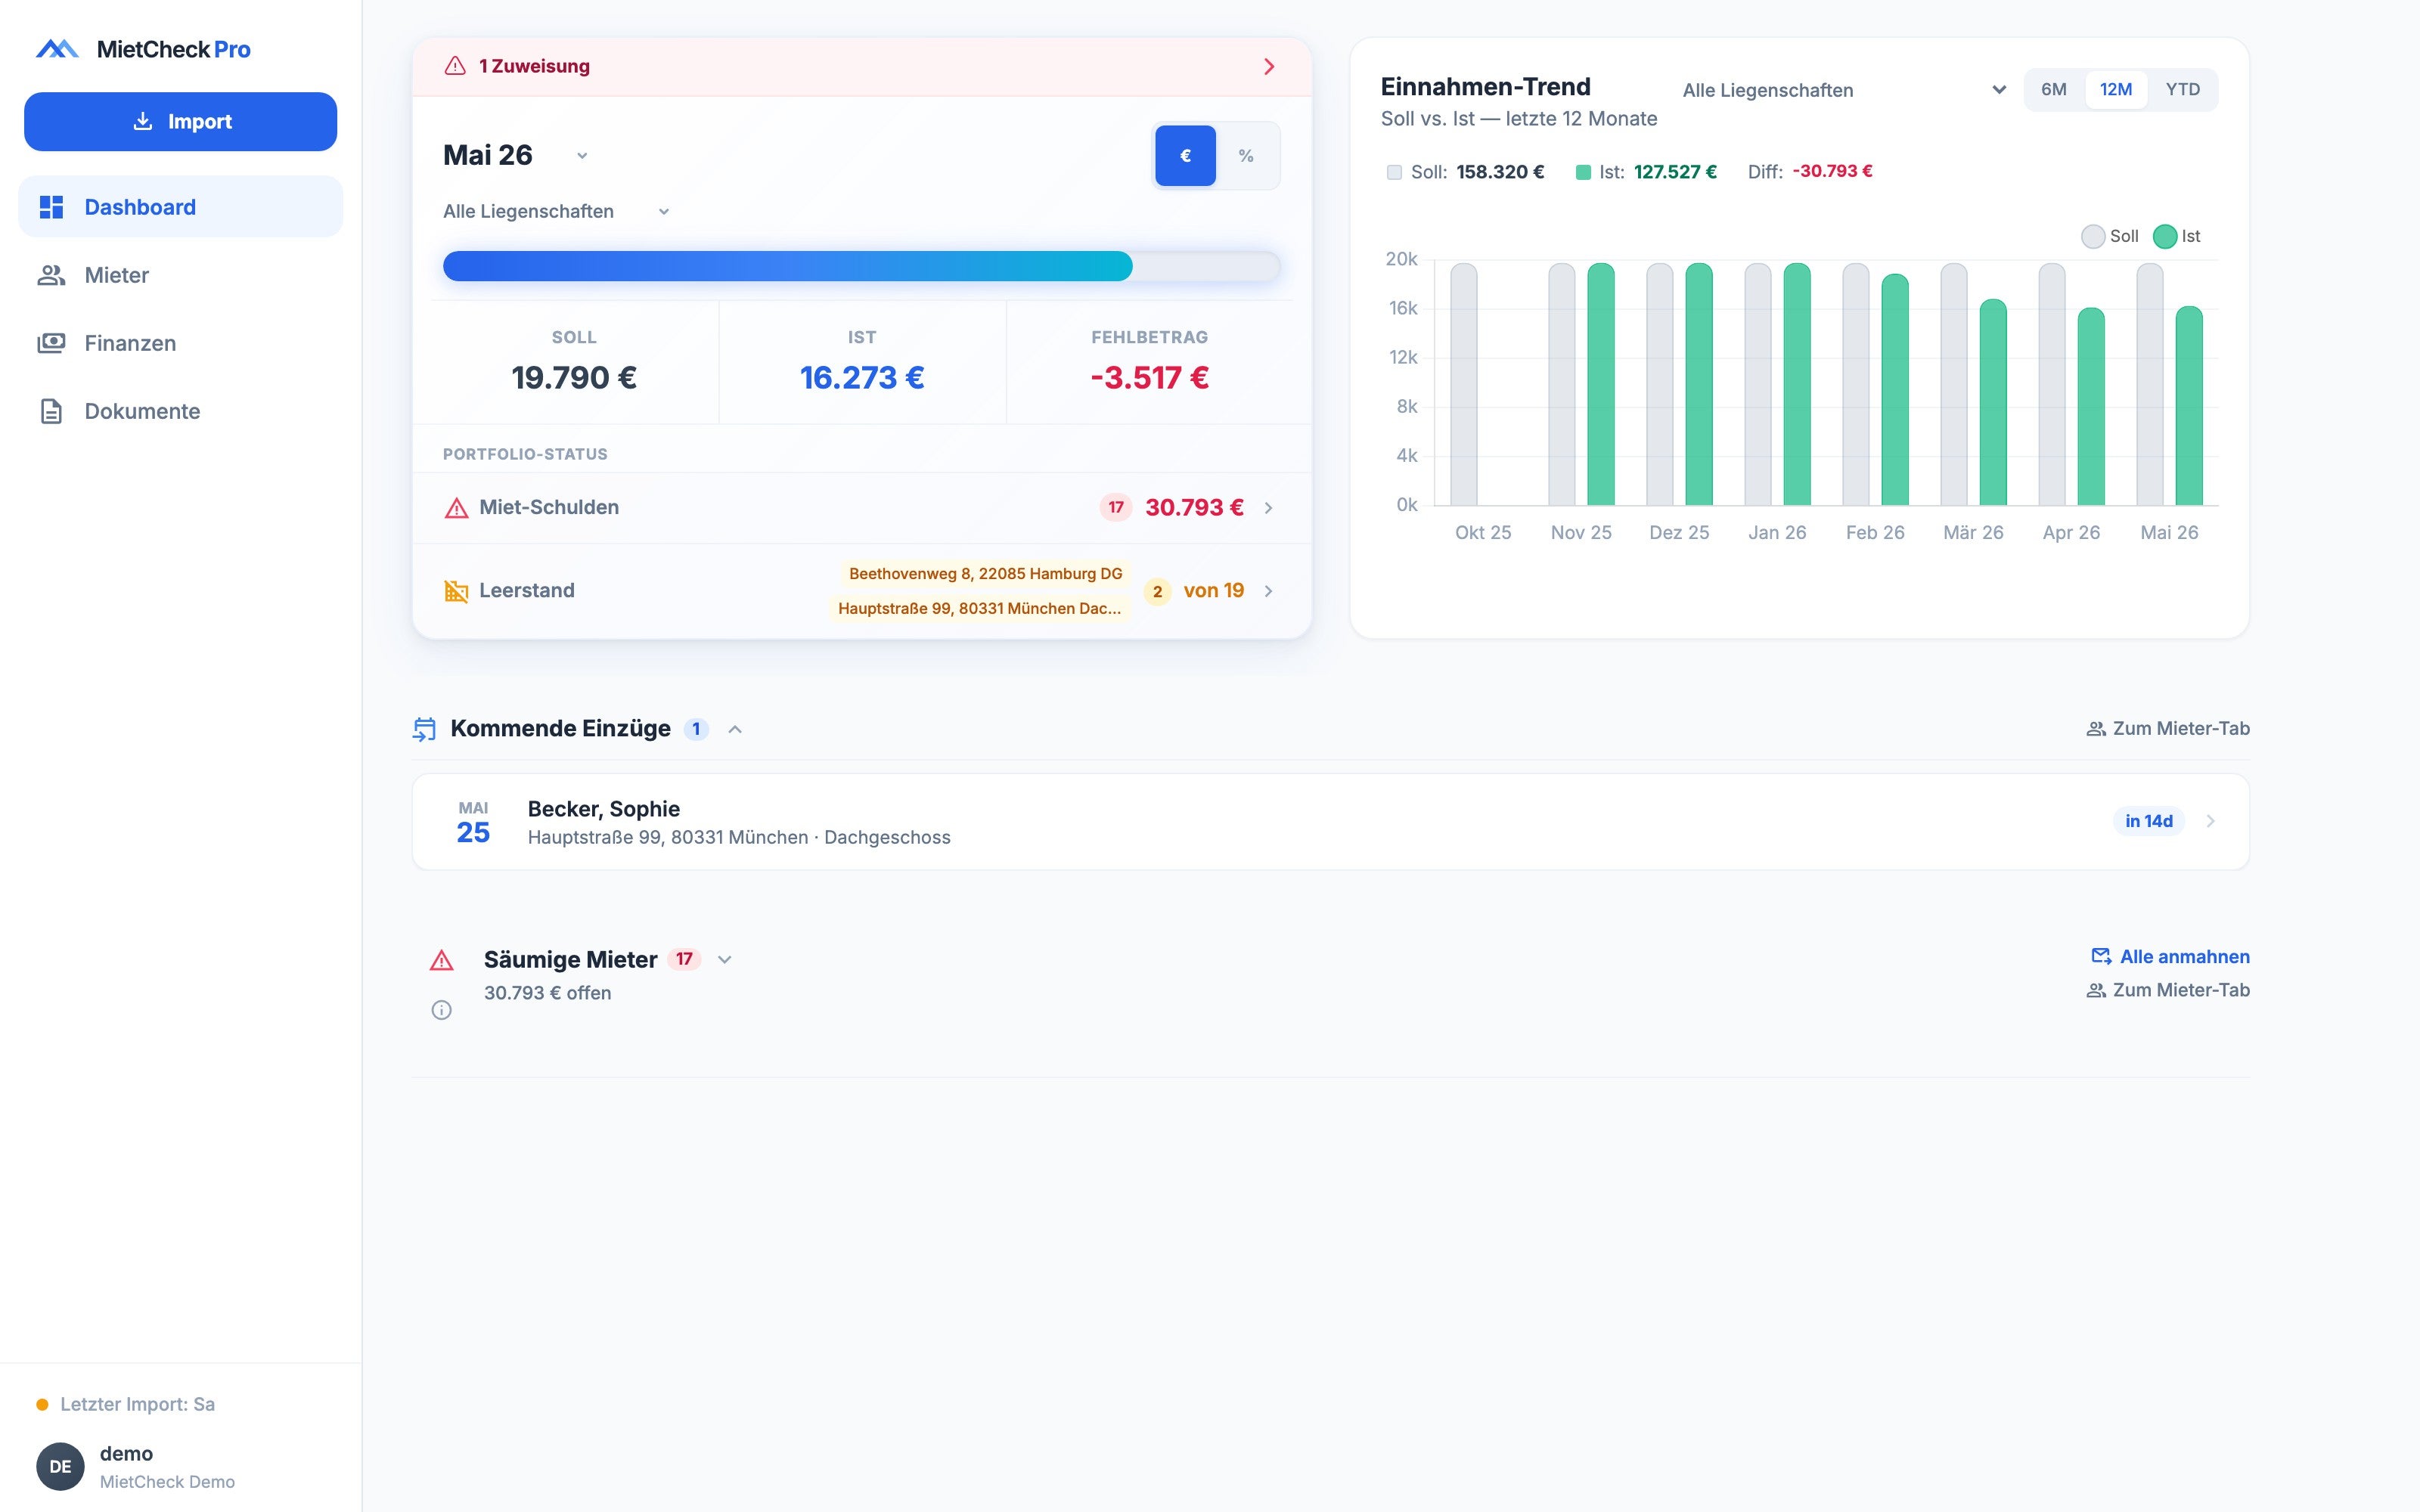
Task: Click the Miet-Schulden warning triangle icon
Action: coord(456,508)
